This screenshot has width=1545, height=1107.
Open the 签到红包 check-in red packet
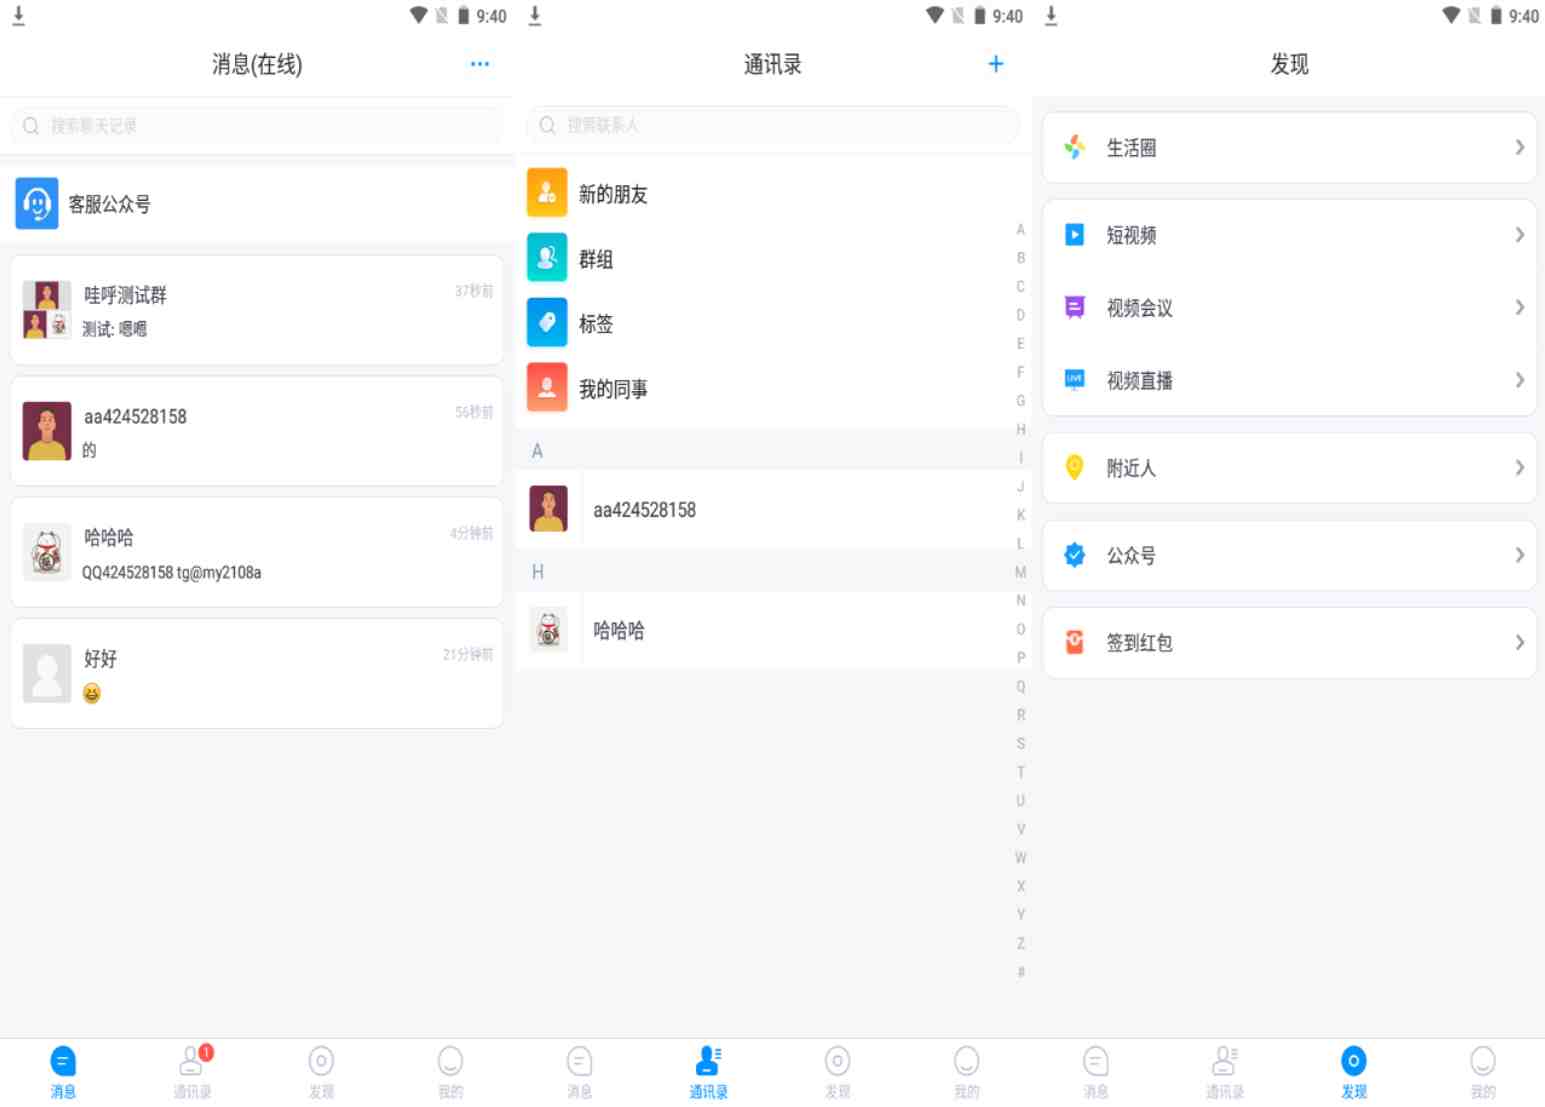click(1288, 642)
